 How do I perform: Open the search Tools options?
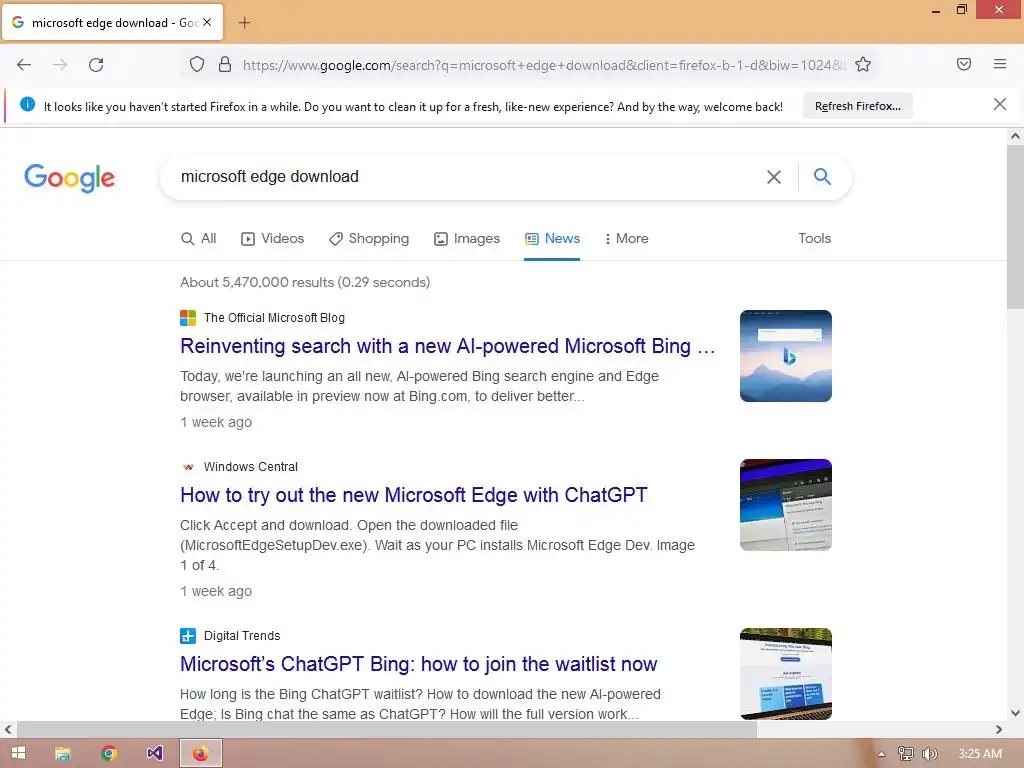814,238
